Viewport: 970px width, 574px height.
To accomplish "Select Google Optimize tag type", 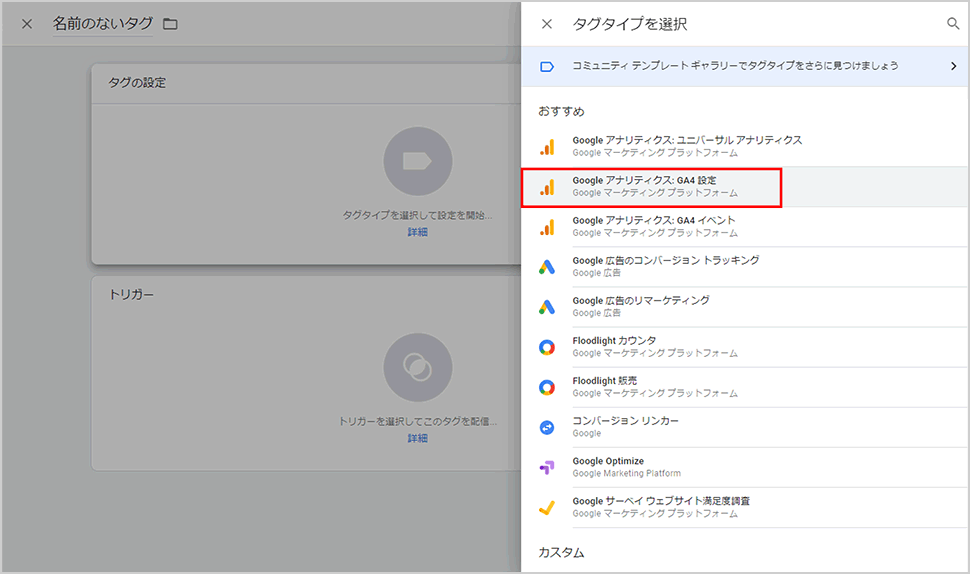I will point(745,468).
